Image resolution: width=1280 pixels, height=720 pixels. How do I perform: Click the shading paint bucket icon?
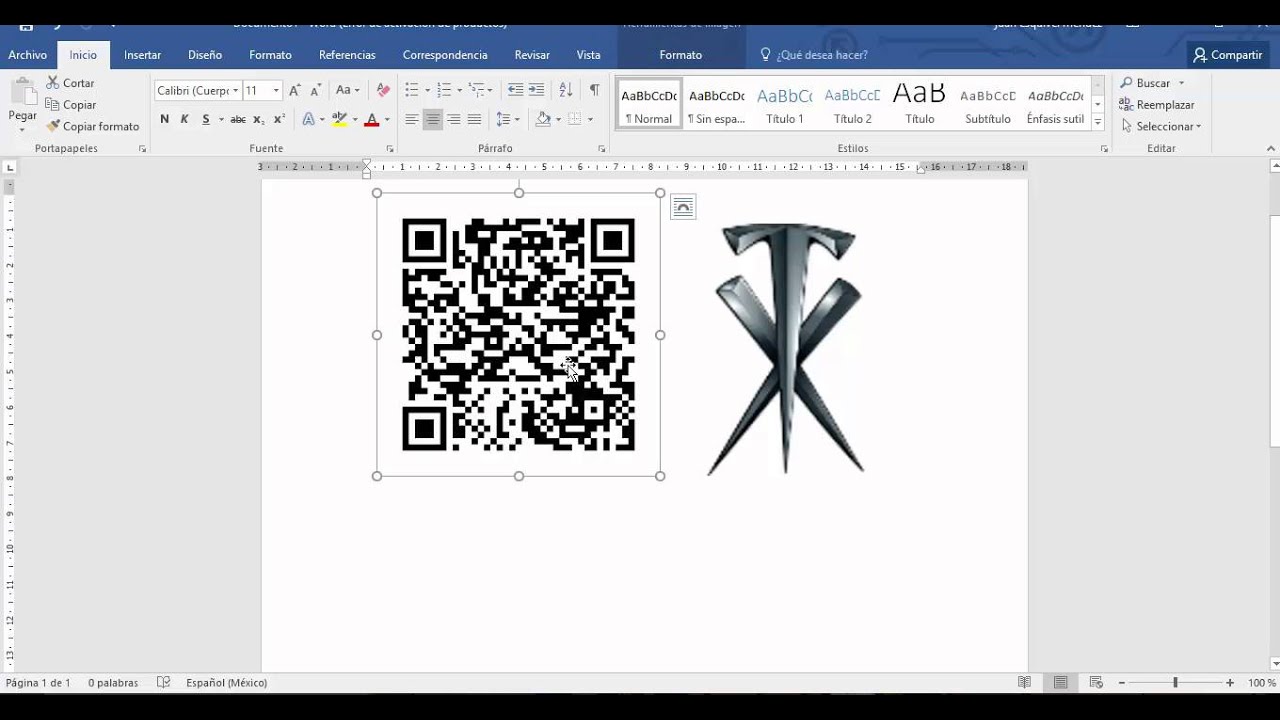(543, 119)
